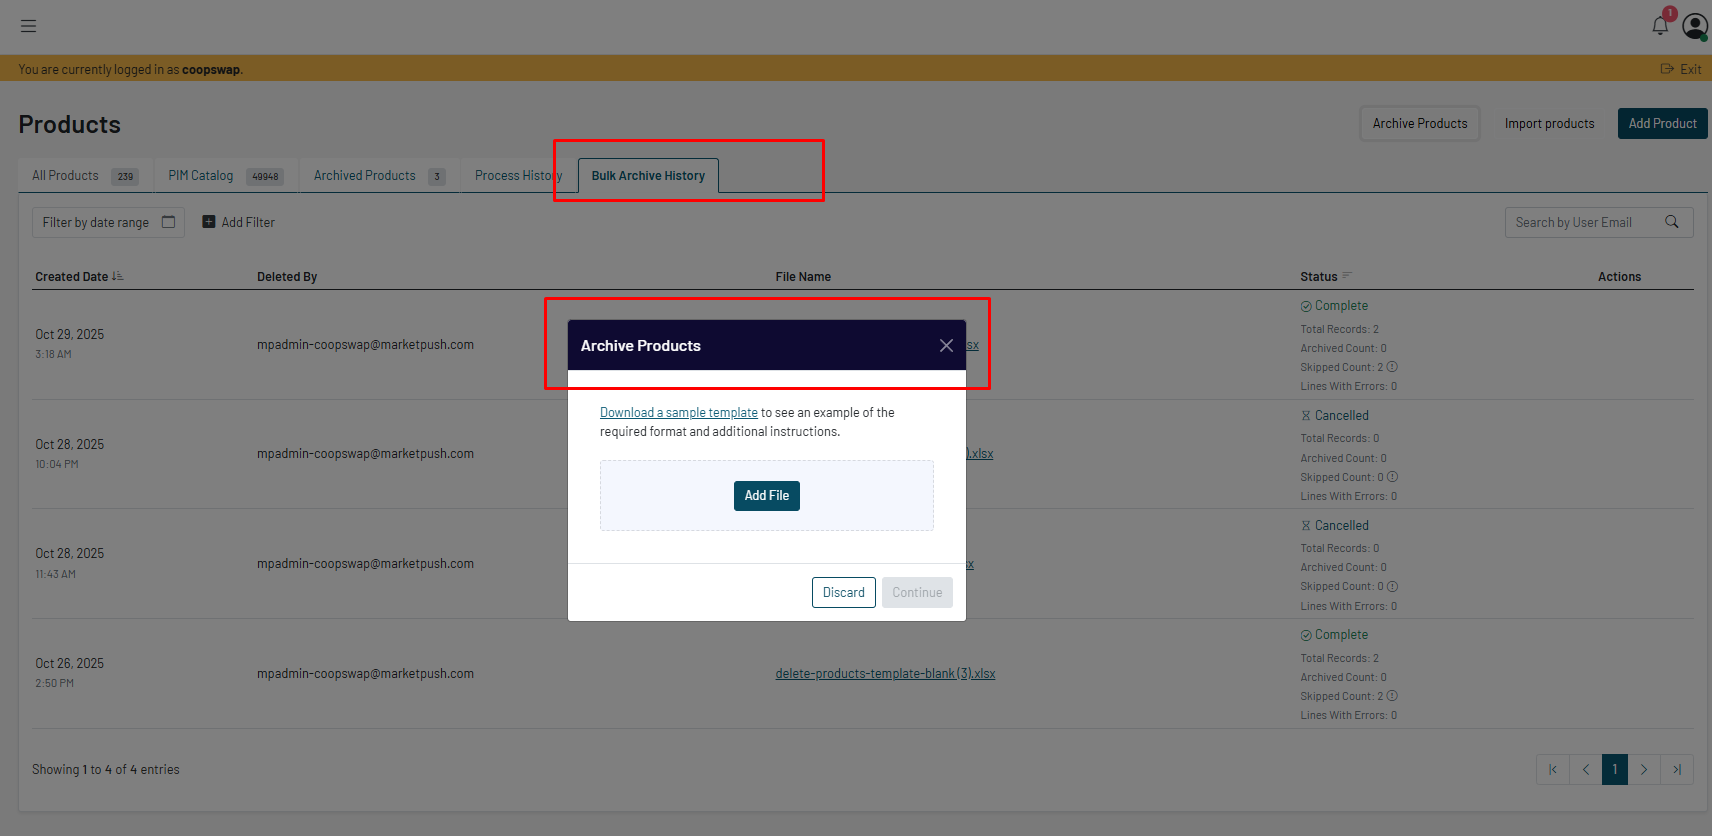The image size is (1712, 836).
Task: Click the File Name column header
Action: tap(803, 277)
